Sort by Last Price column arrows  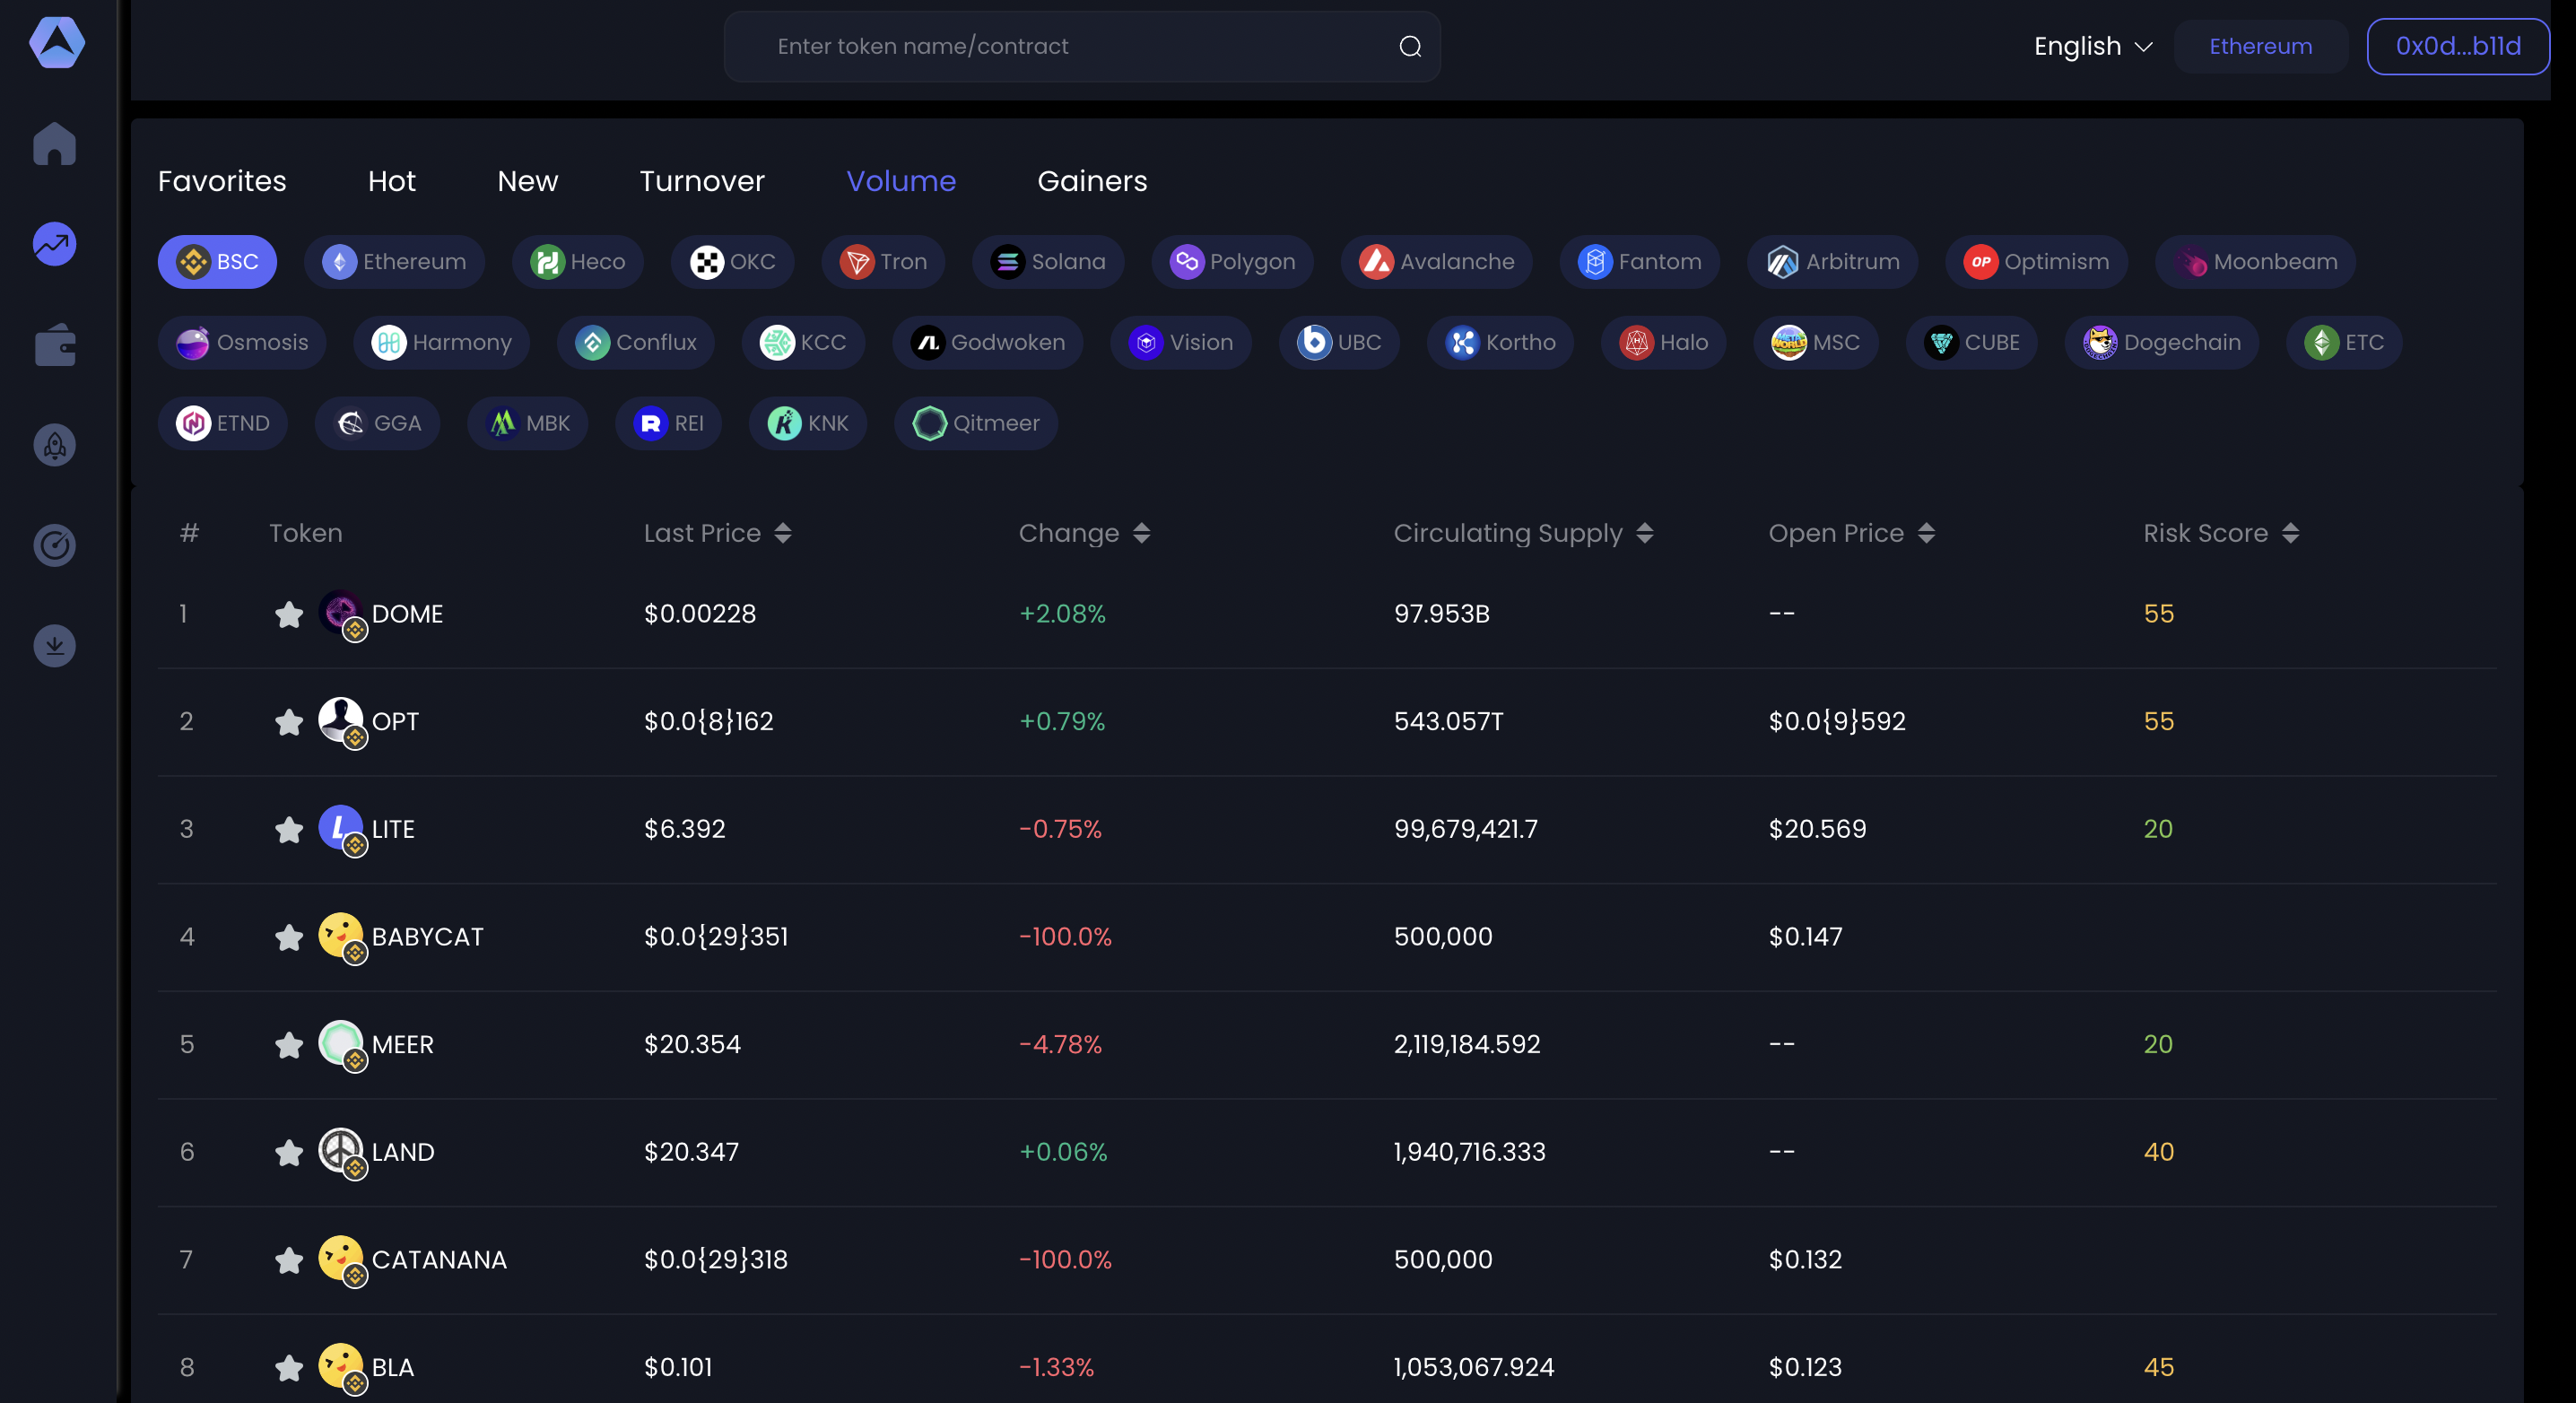coord(783,533)
